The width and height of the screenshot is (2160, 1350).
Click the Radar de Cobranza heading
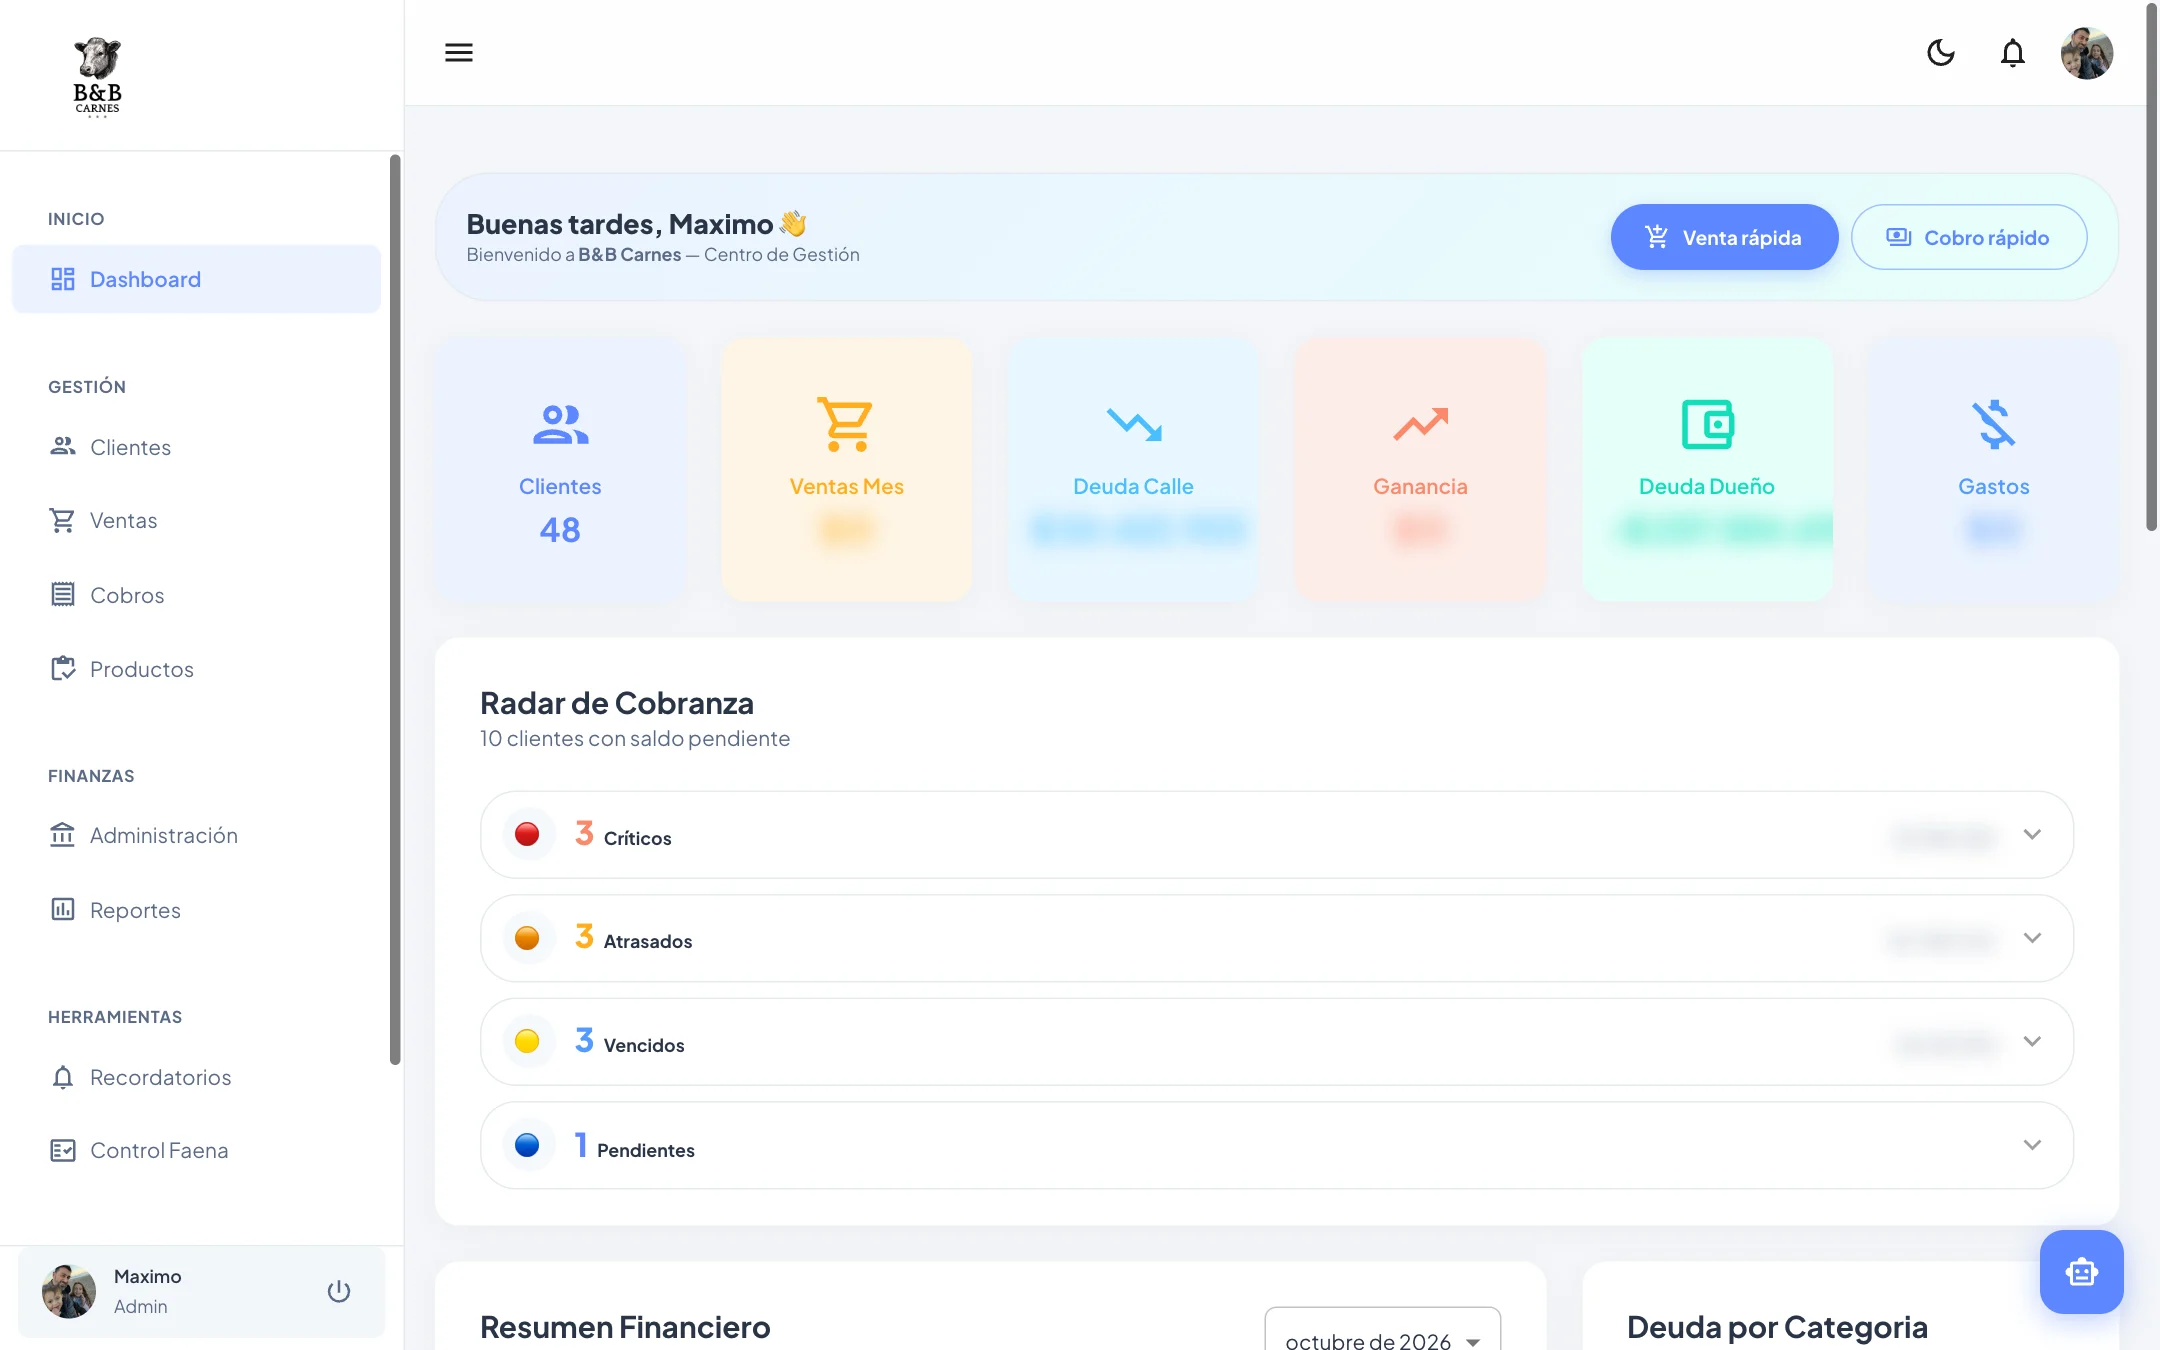[x=617, y=703]
